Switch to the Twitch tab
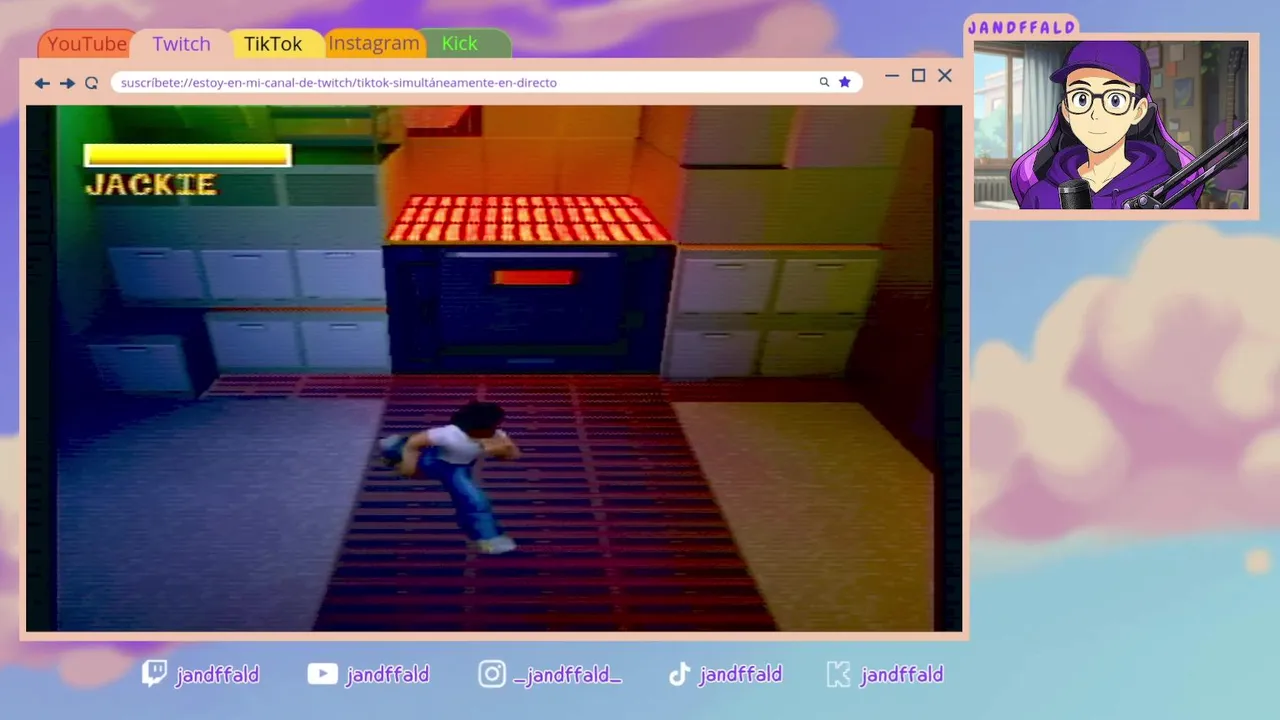Viewport: 1280px width, 720px height. pos(181,44)
